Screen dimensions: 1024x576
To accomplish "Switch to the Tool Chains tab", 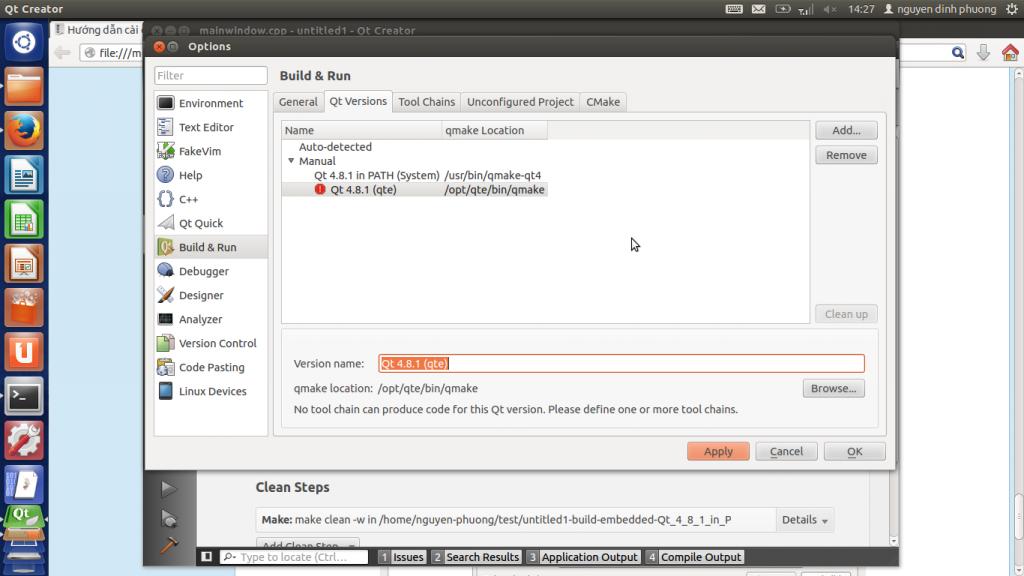I will click(x=426, y=102).
